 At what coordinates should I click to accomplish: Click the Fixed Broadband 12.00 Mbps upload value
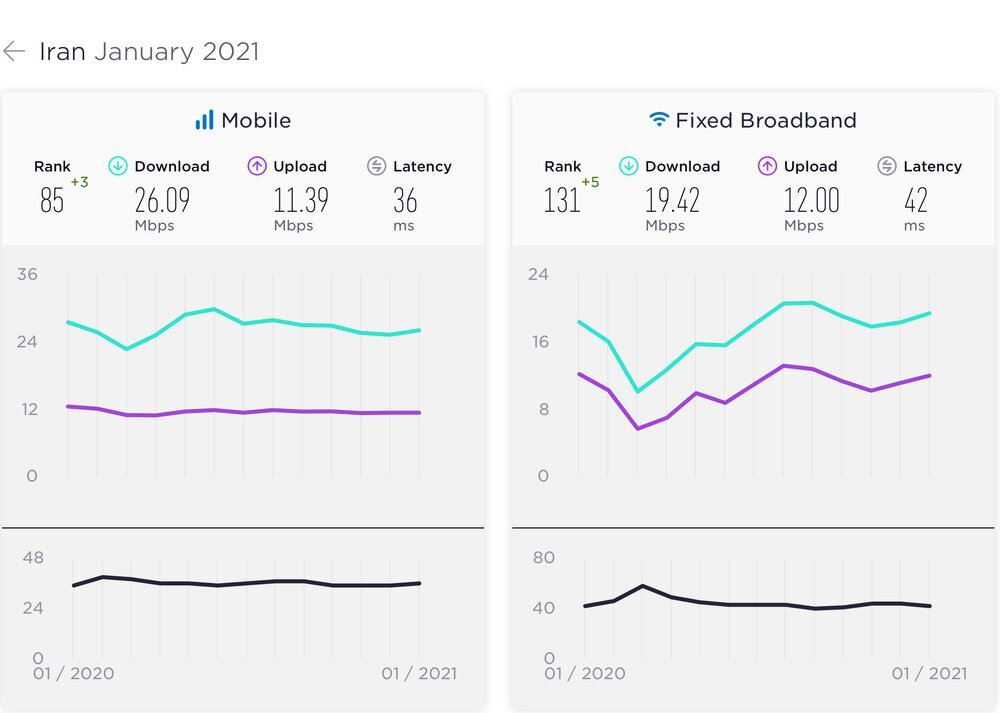pyautogui.click(x=811, y=201)
